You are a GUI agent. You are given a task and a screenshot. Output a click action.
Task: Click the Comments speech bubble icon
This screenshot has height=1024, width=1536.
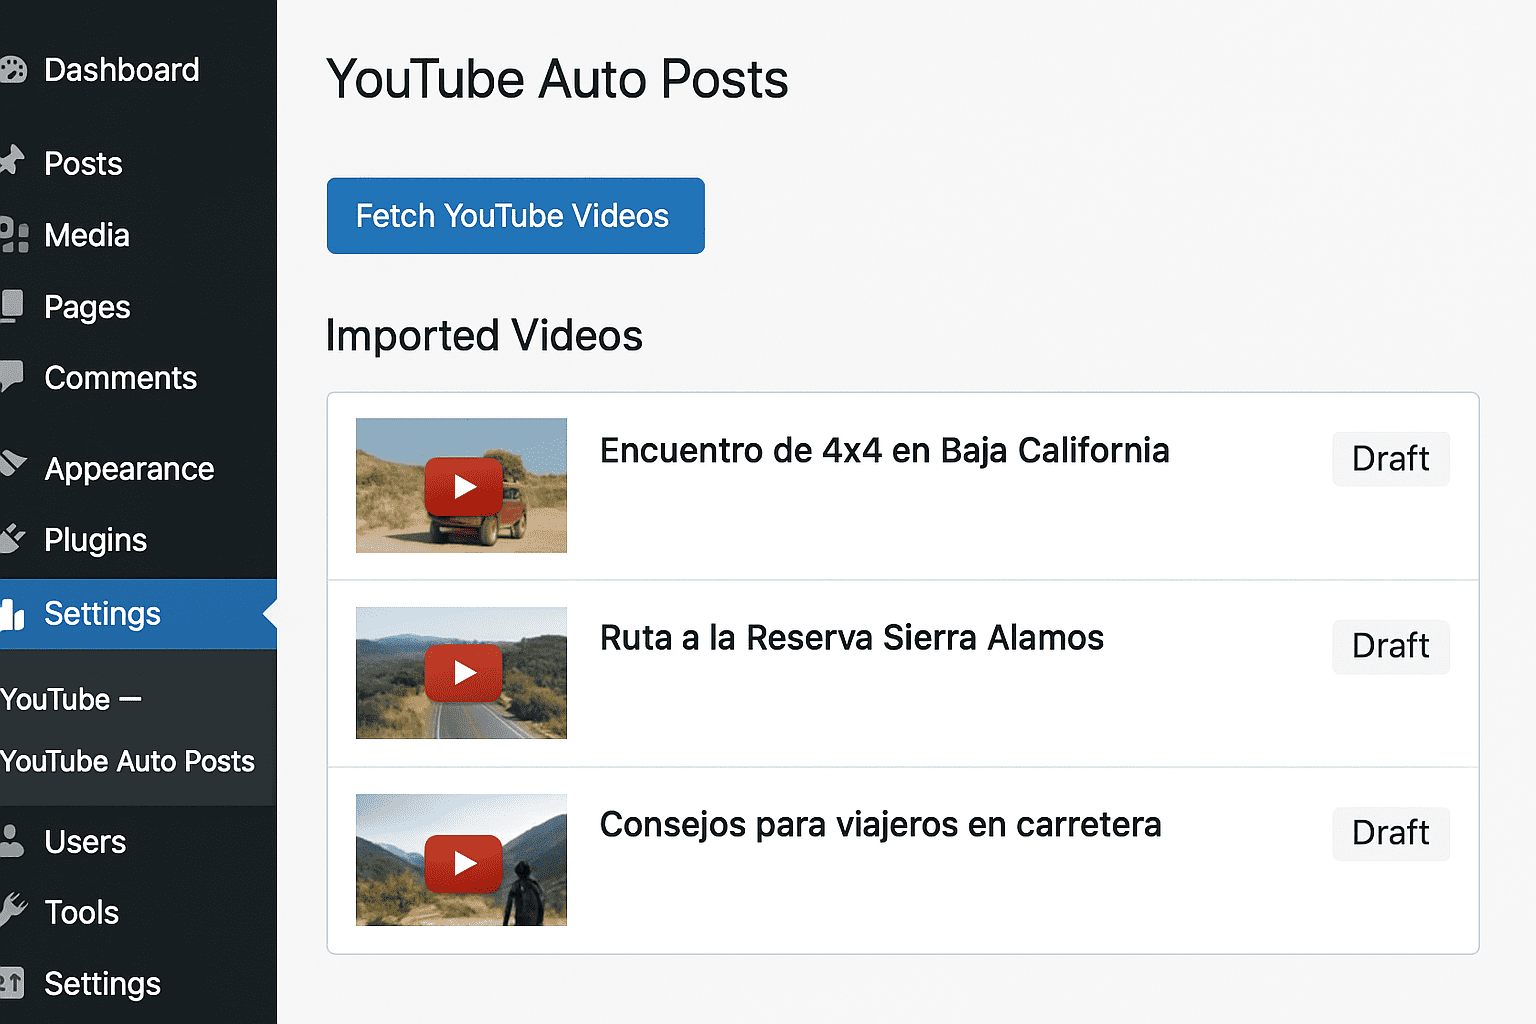[12, 376]
